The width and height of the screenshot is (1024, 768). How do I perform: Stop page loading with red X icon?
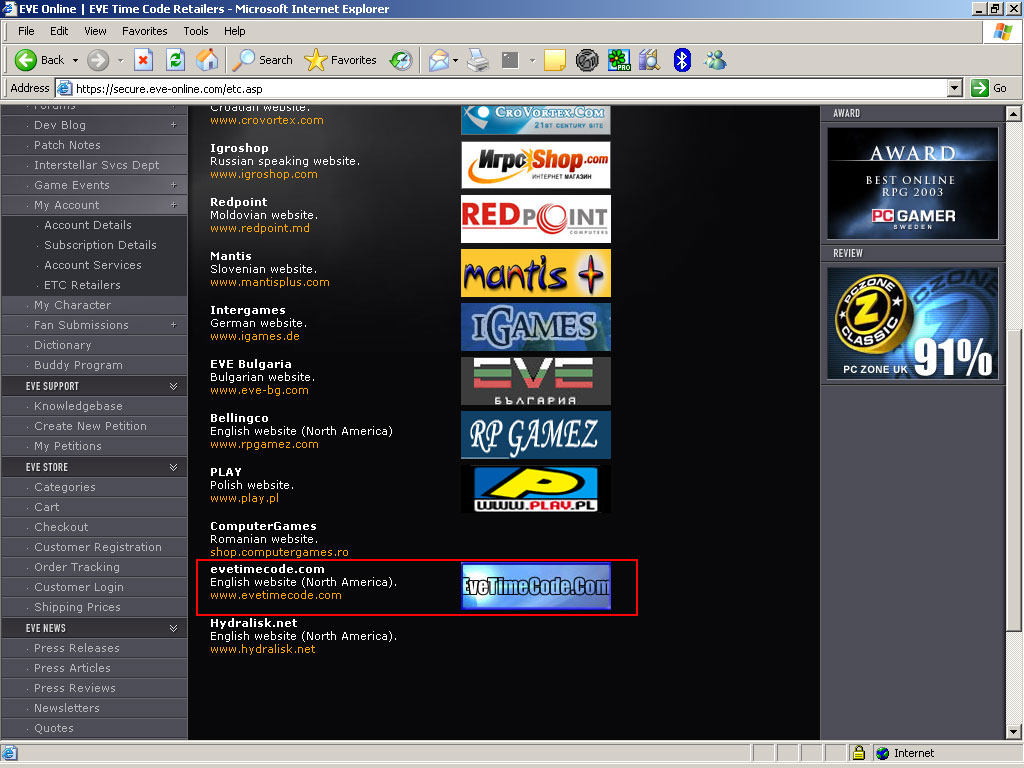(x=143, y=60)
